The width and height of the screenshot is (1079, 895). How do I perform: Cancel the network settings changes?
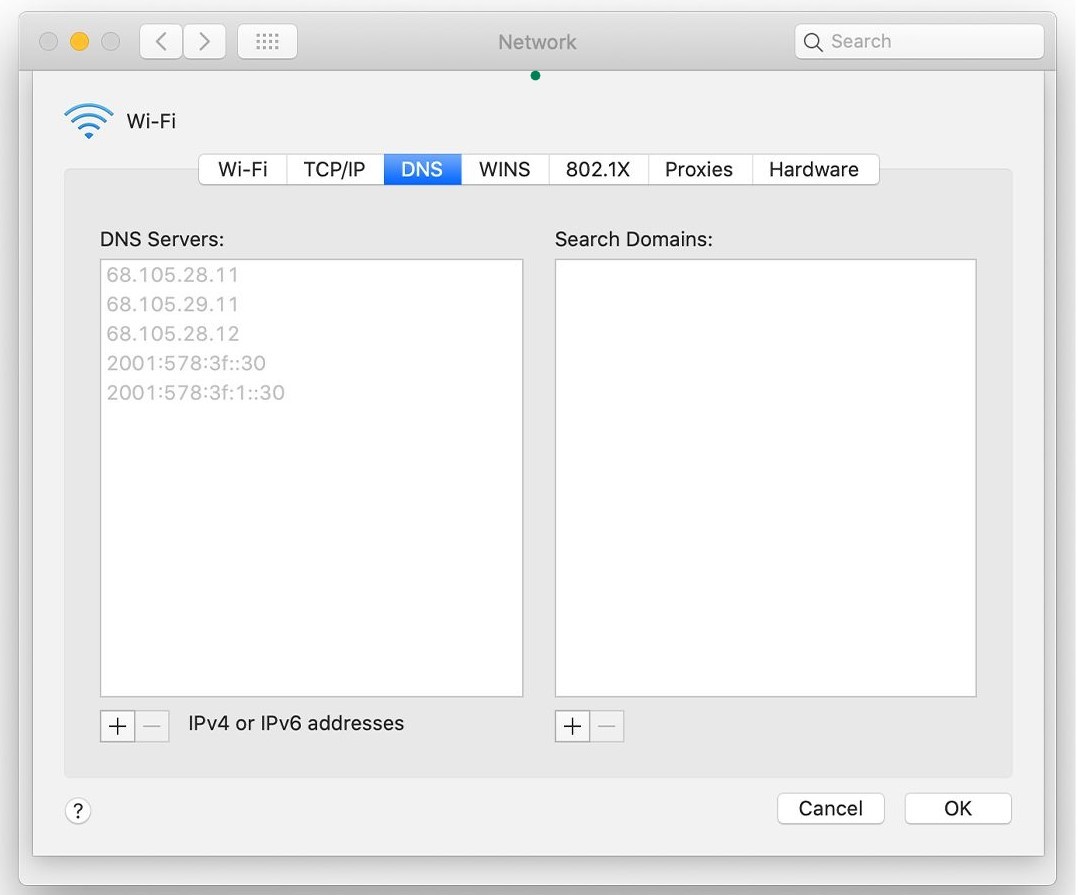click(x=830, y=808)
